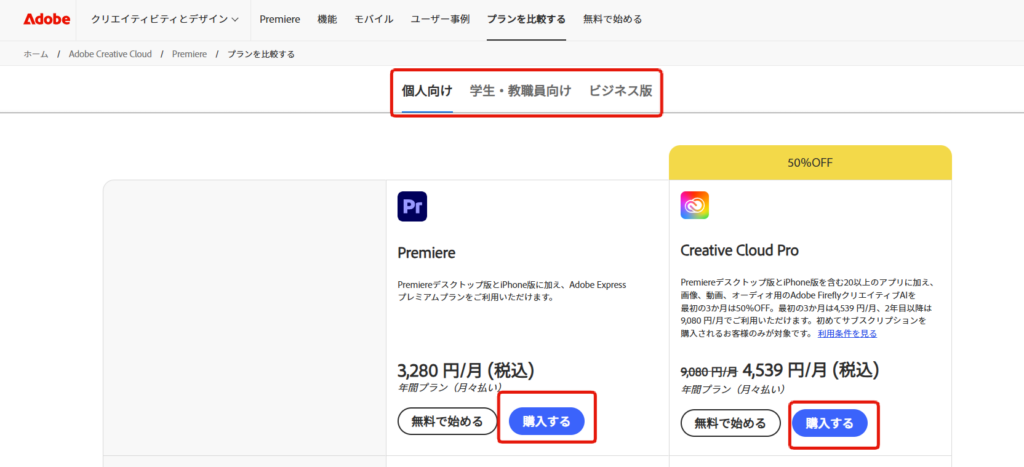Open Premiere in the top navigation
The image size is (1024, 467).
(x=279, y=19)
